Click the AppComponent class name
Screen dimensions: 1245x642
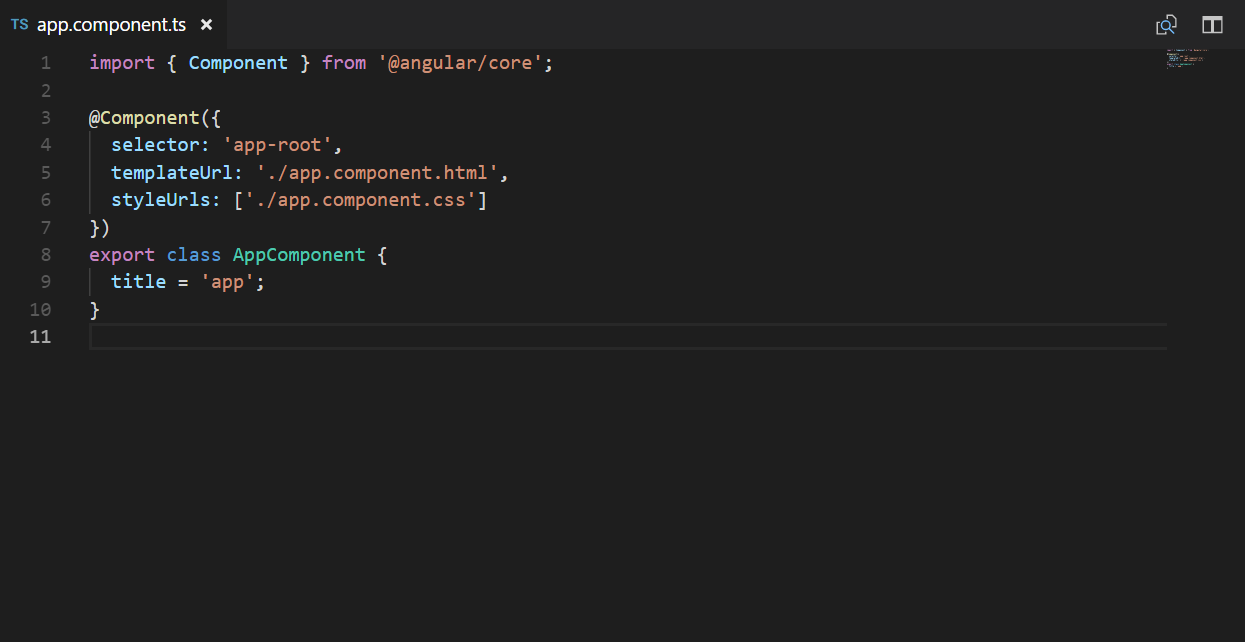coord(299,255)
